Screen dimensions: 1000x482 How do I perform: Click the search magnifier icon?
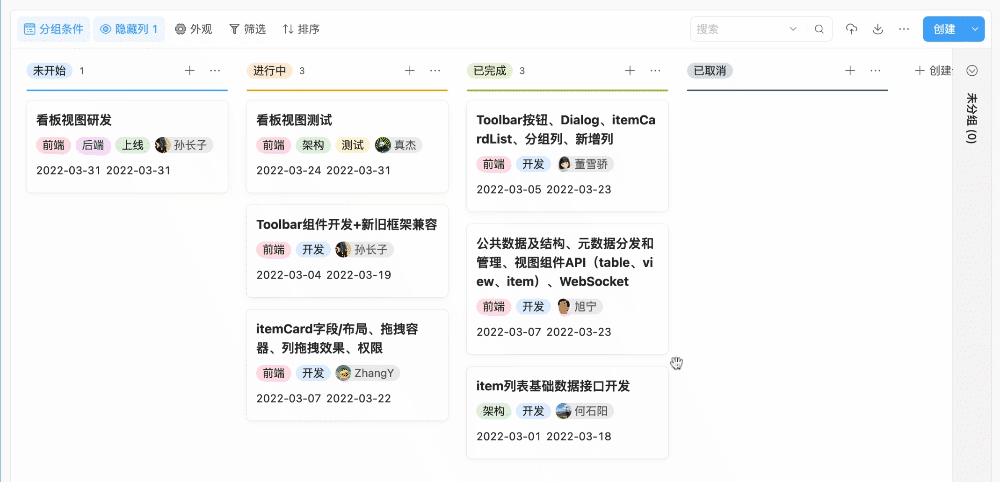click(820, 29)
